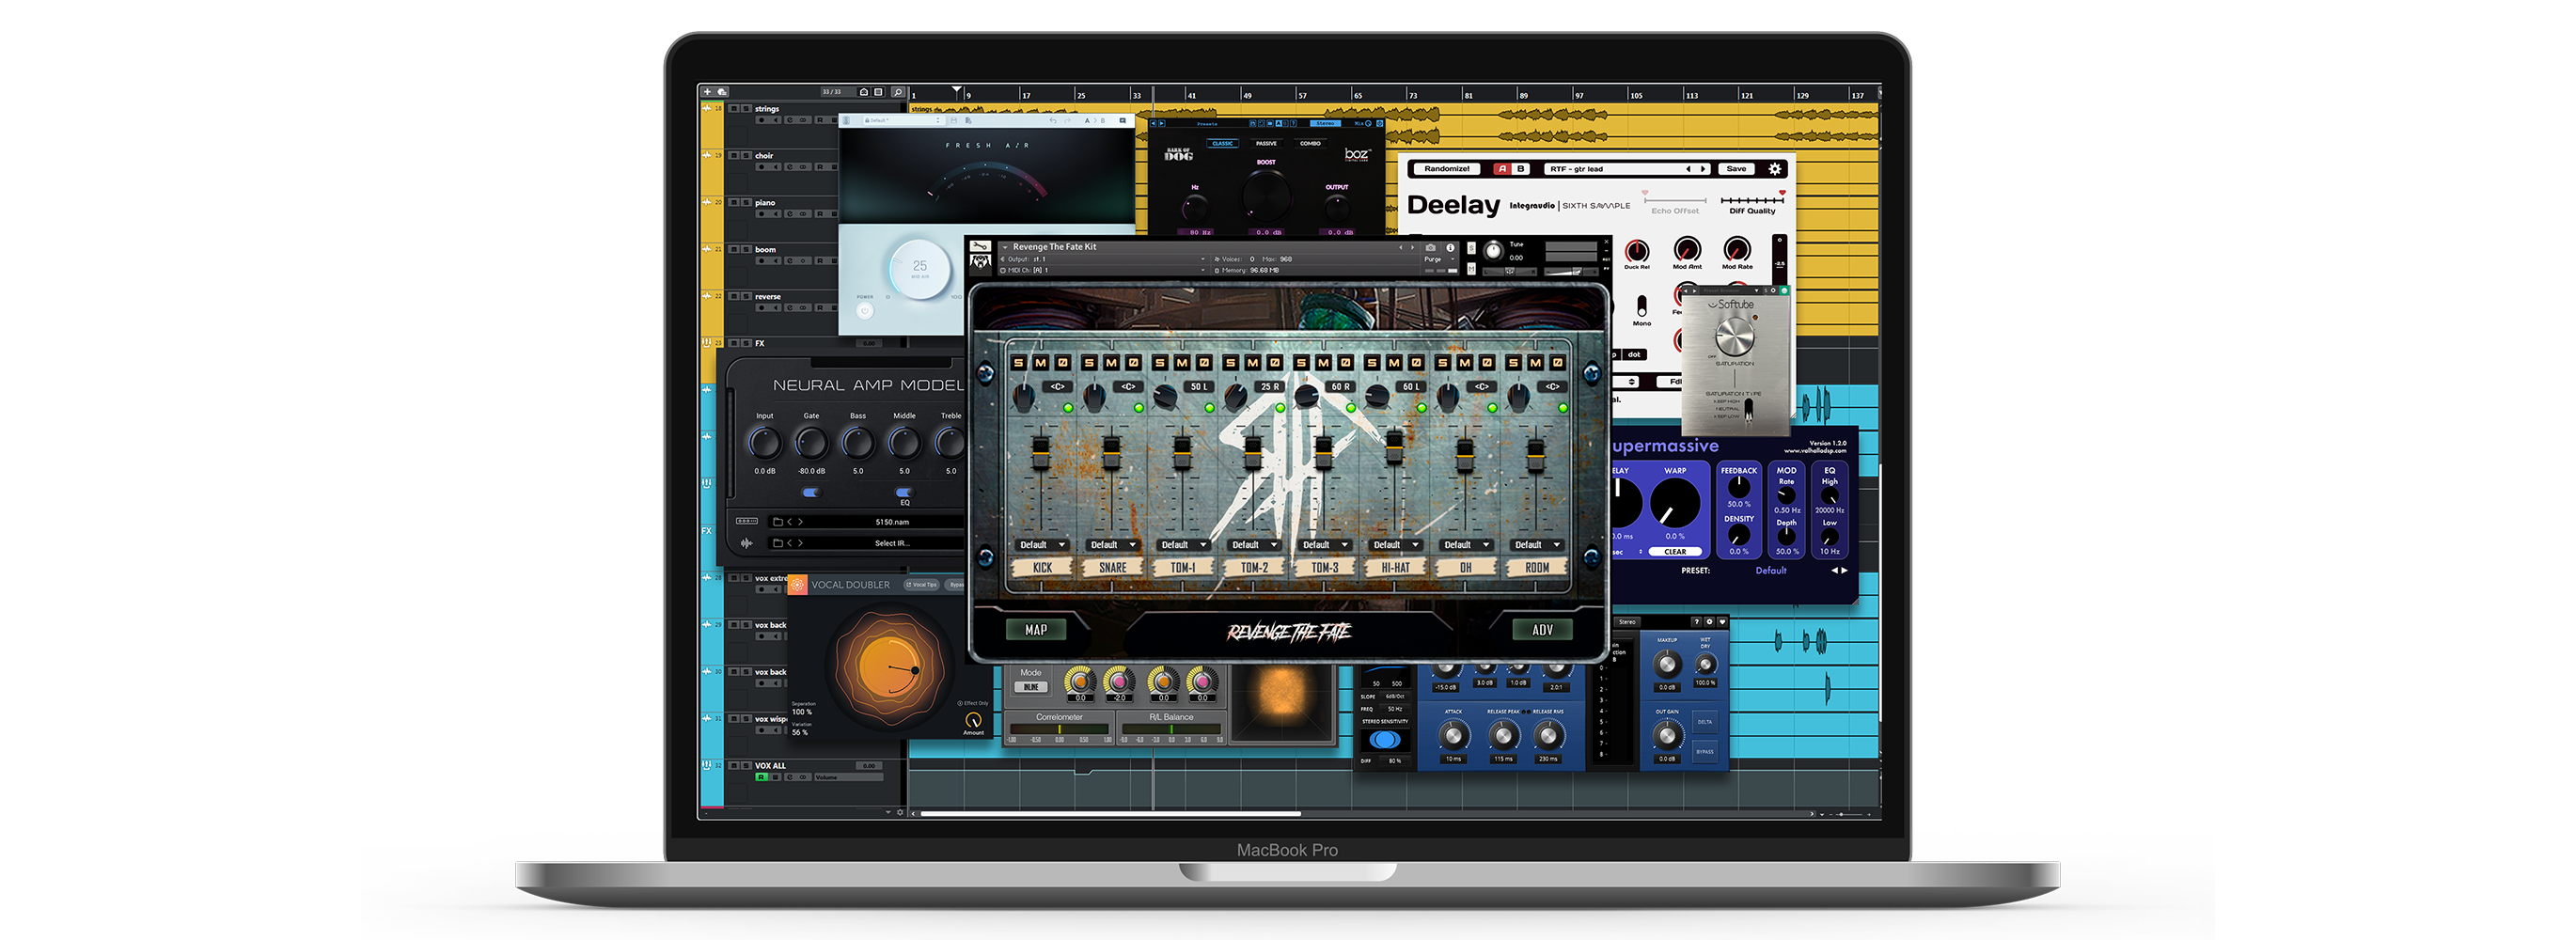Click the Bark of Dog previous arrow icon
This screenshot has height=940, width=2576.
(1153, 124)
